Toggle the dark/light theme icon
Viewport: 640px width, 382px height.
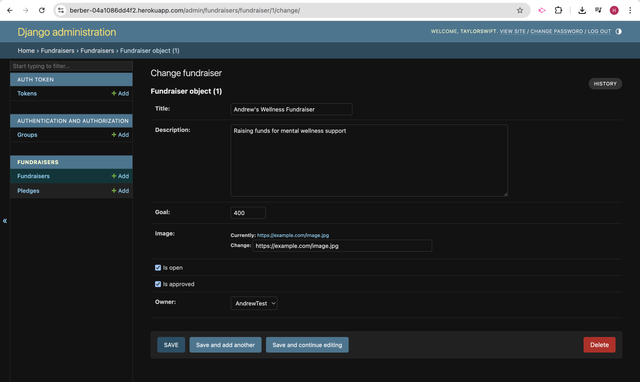[x=618, y=31]
